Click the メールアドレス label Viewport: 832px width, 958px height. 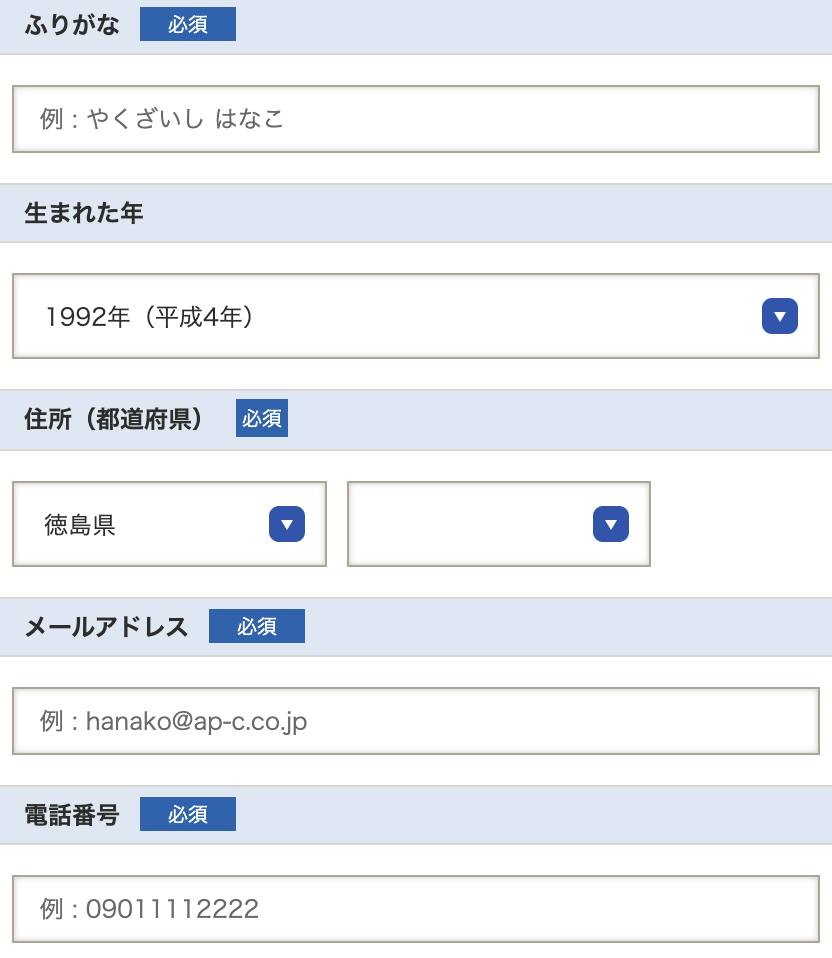click(x=106, y=627)
